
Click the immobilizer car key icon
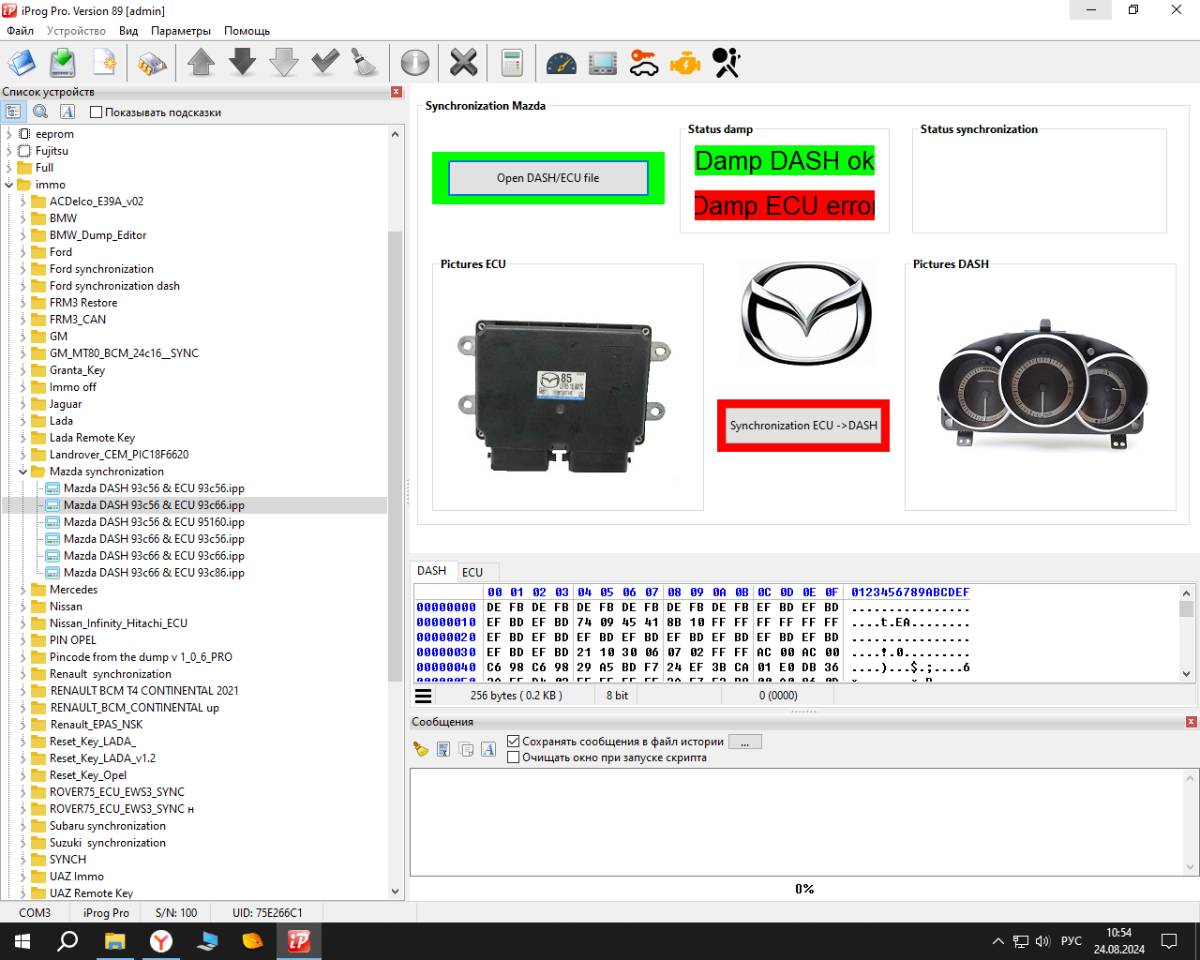[643, 63]
